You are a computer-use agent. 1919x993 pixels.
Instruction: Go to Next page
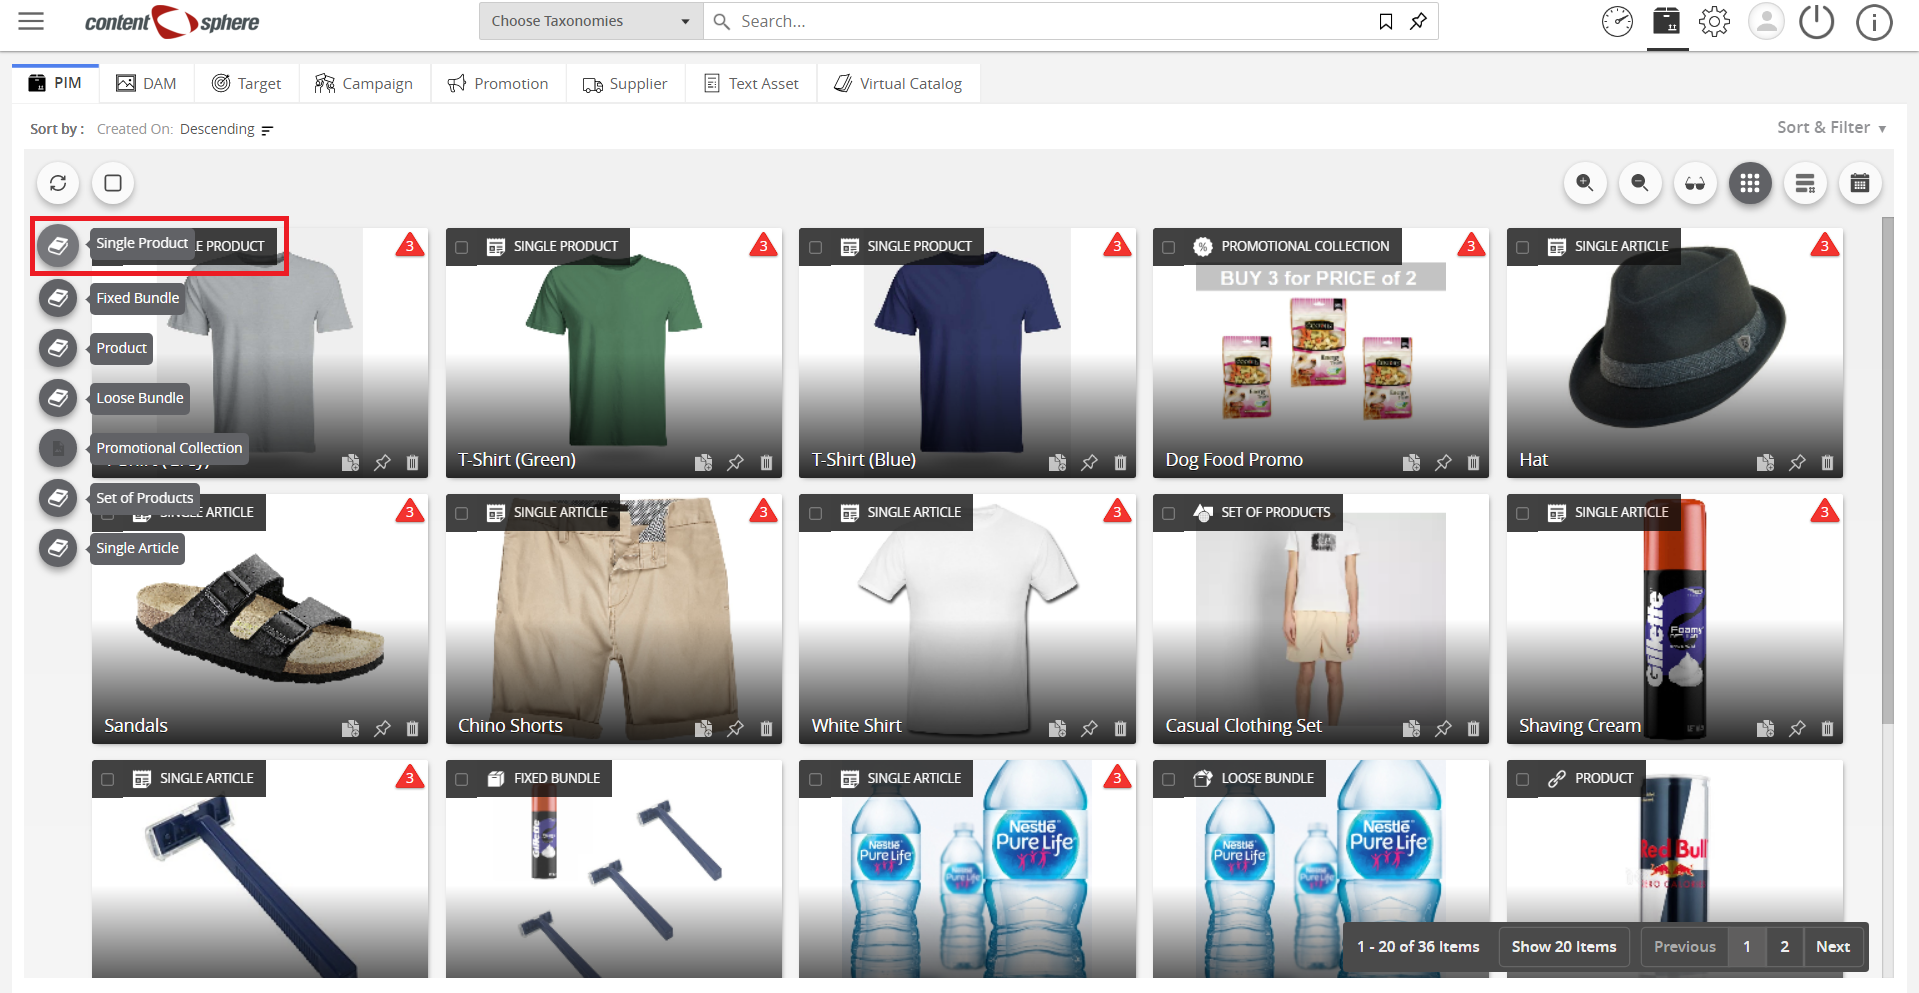[x=1833, y=946]
